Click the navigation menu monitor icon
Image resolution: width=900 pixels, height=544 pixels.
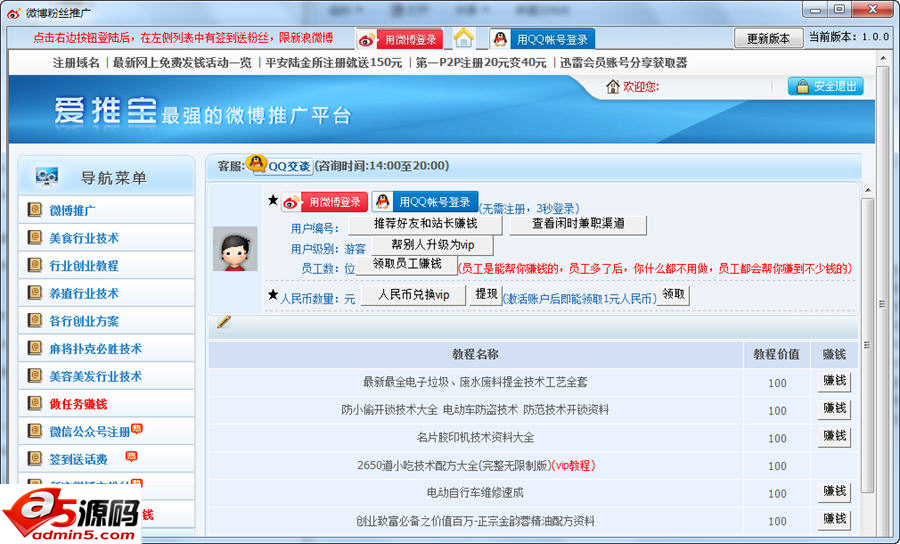(x=46, y=176)
